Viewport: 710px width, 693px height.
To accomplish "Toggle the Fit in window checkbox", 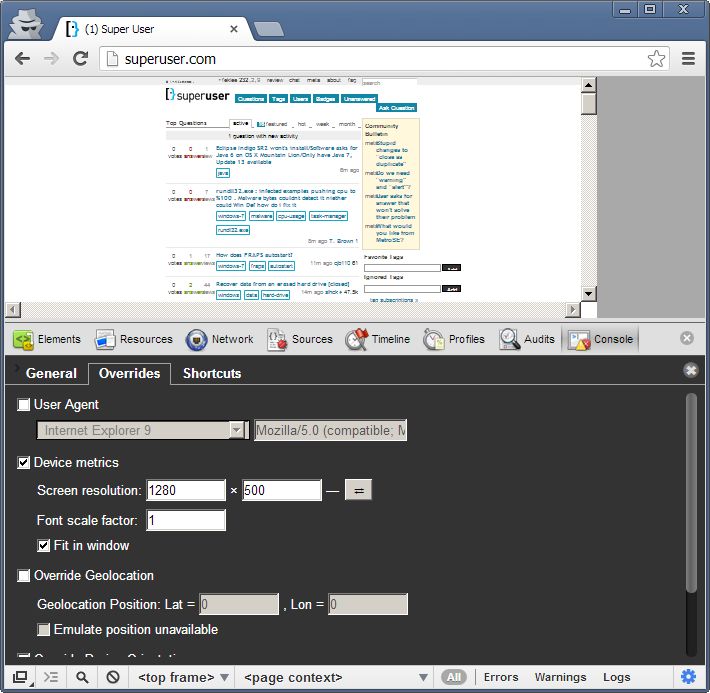I will pos(43,545).
